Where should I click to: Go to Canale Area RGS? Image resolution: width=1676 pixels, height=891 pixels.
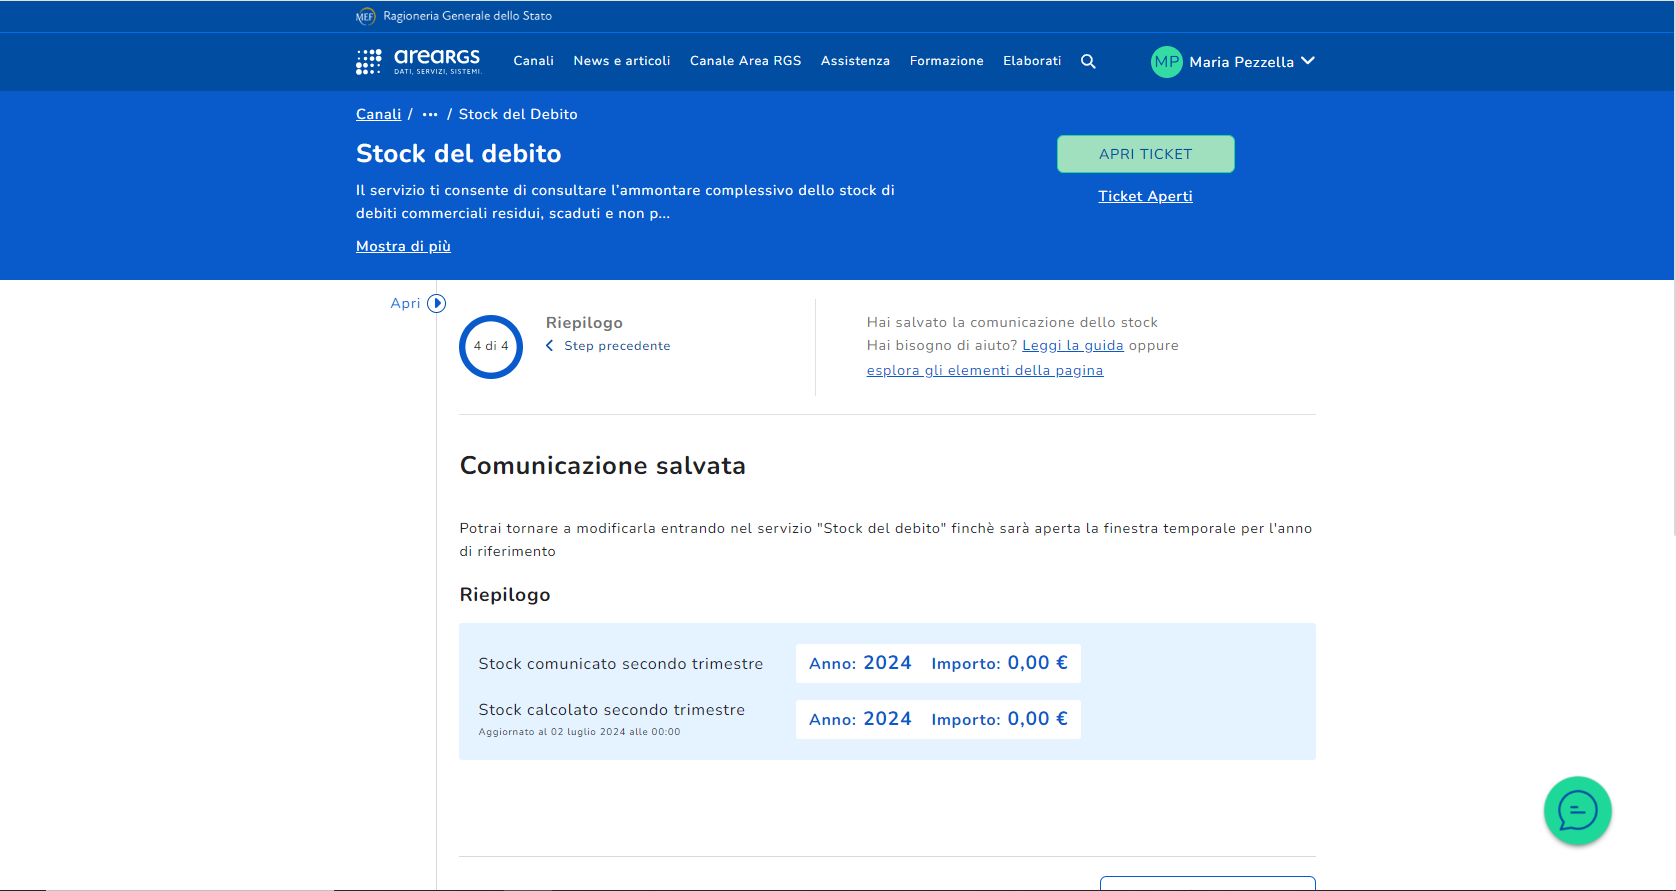pos(745,61)
